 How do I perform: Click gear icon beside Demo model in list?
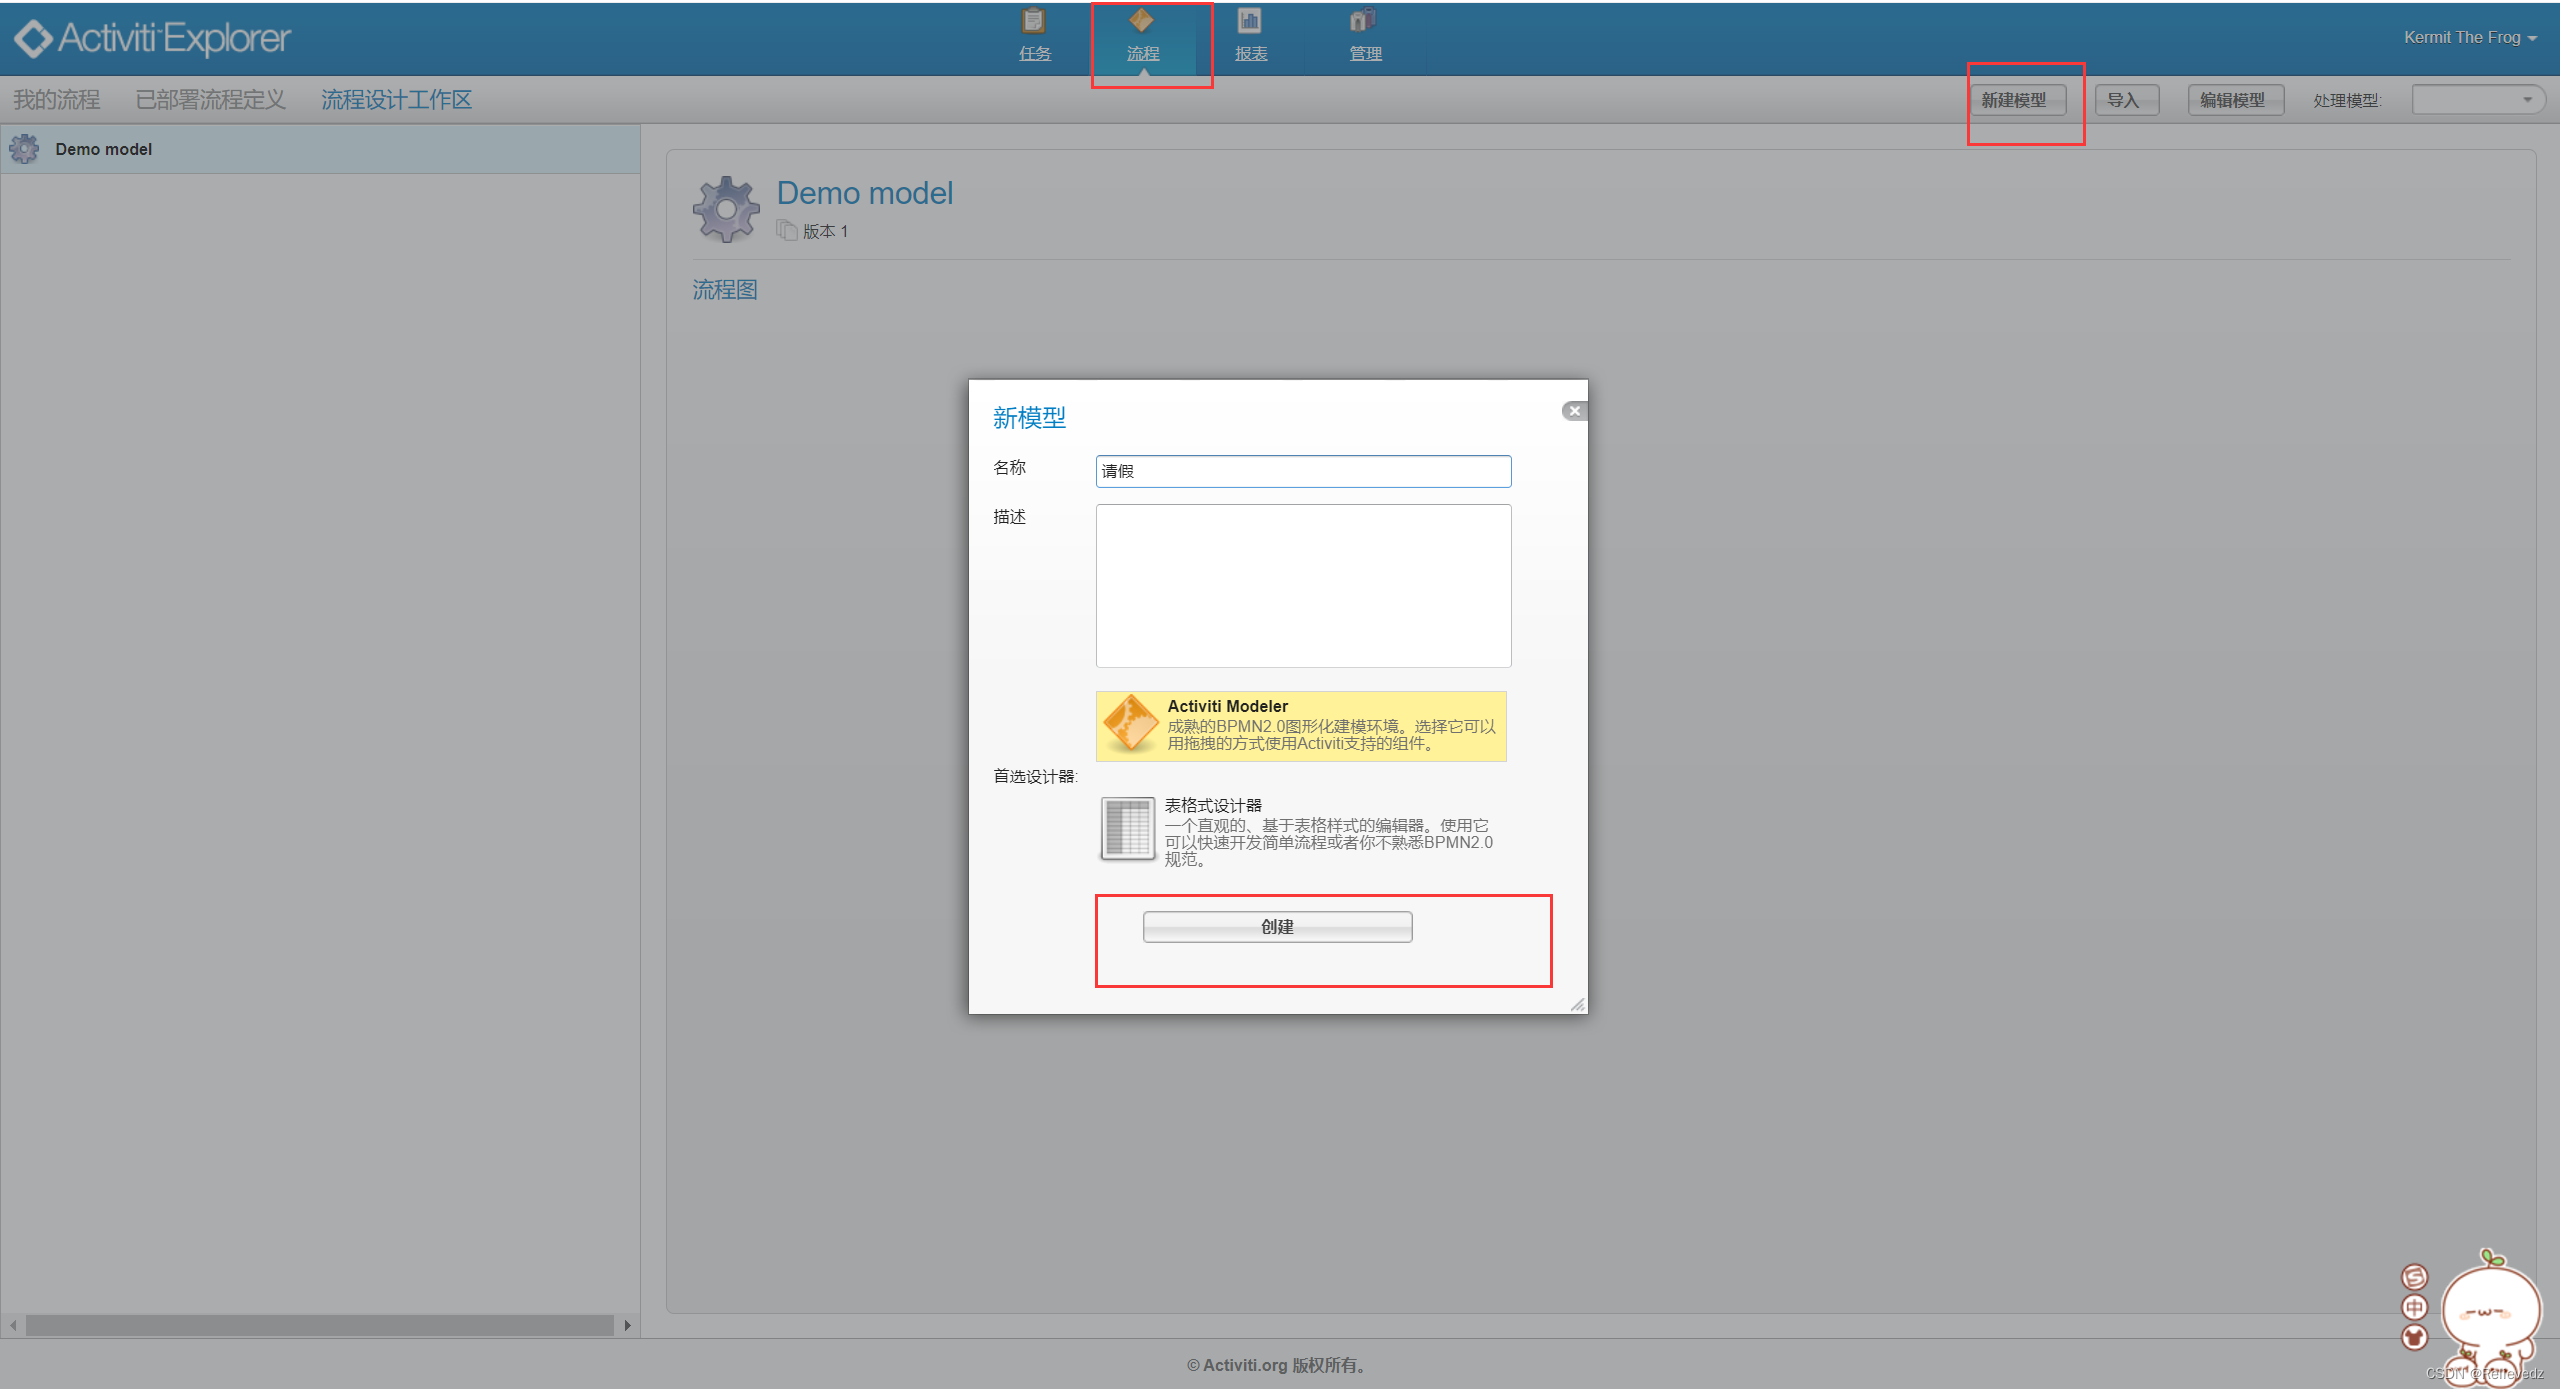pyautogui.click(x=25, y=149)
